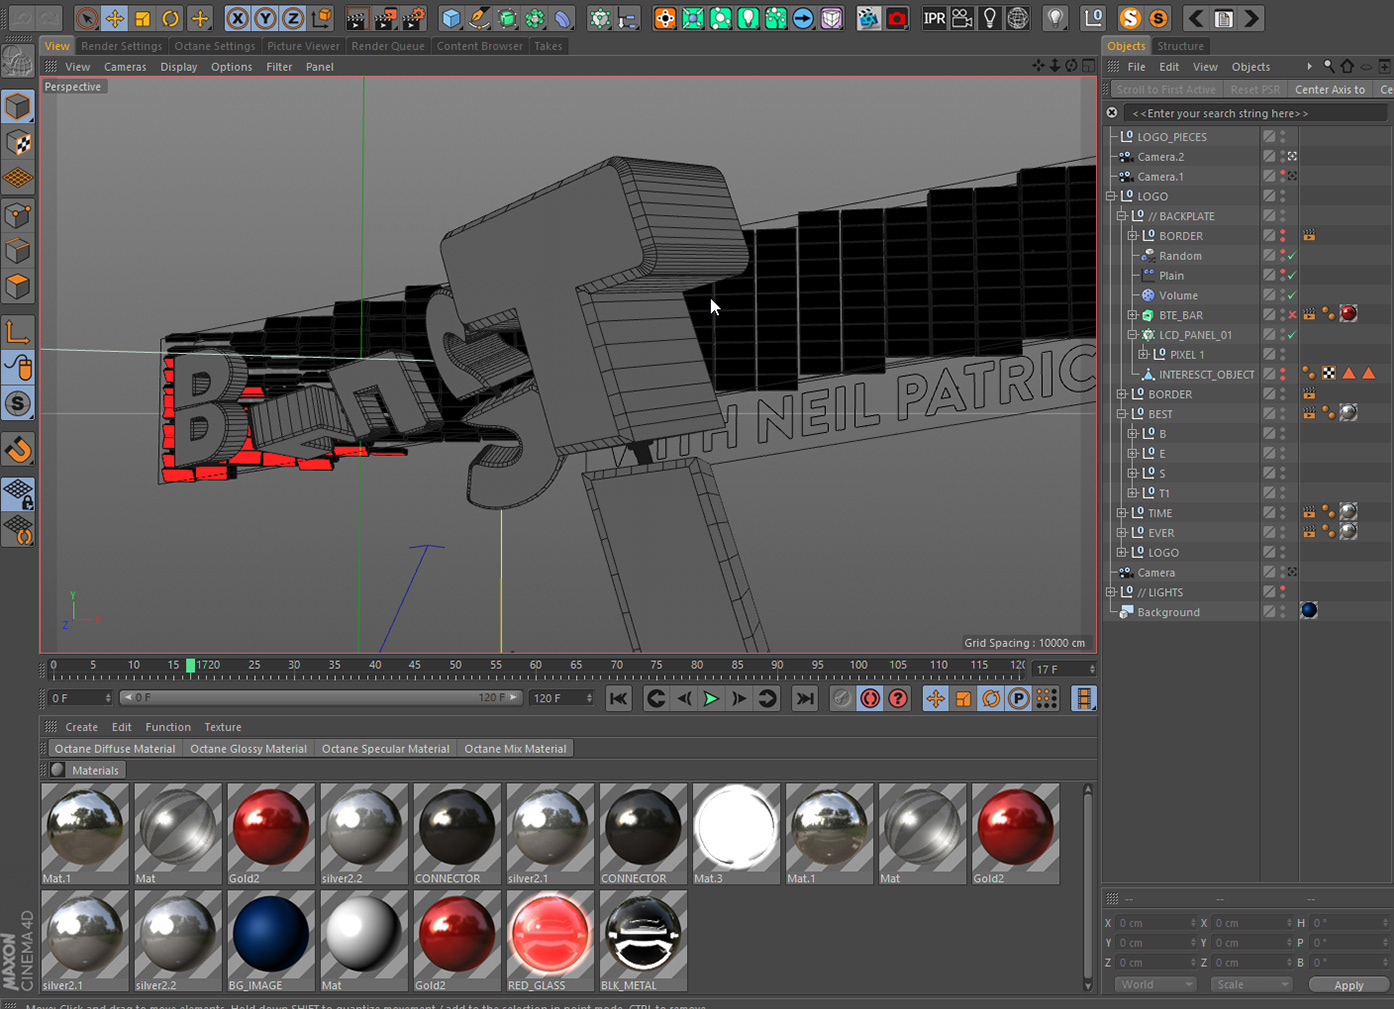Click the magnet workplane snap icon
The height and width of the screenshot is (1009, 1394).
(18, 450)
